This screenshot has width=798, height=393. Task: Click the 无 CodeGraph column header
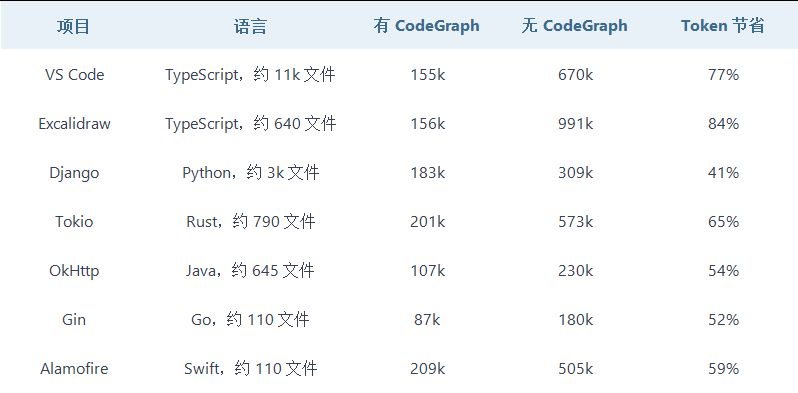575,26
